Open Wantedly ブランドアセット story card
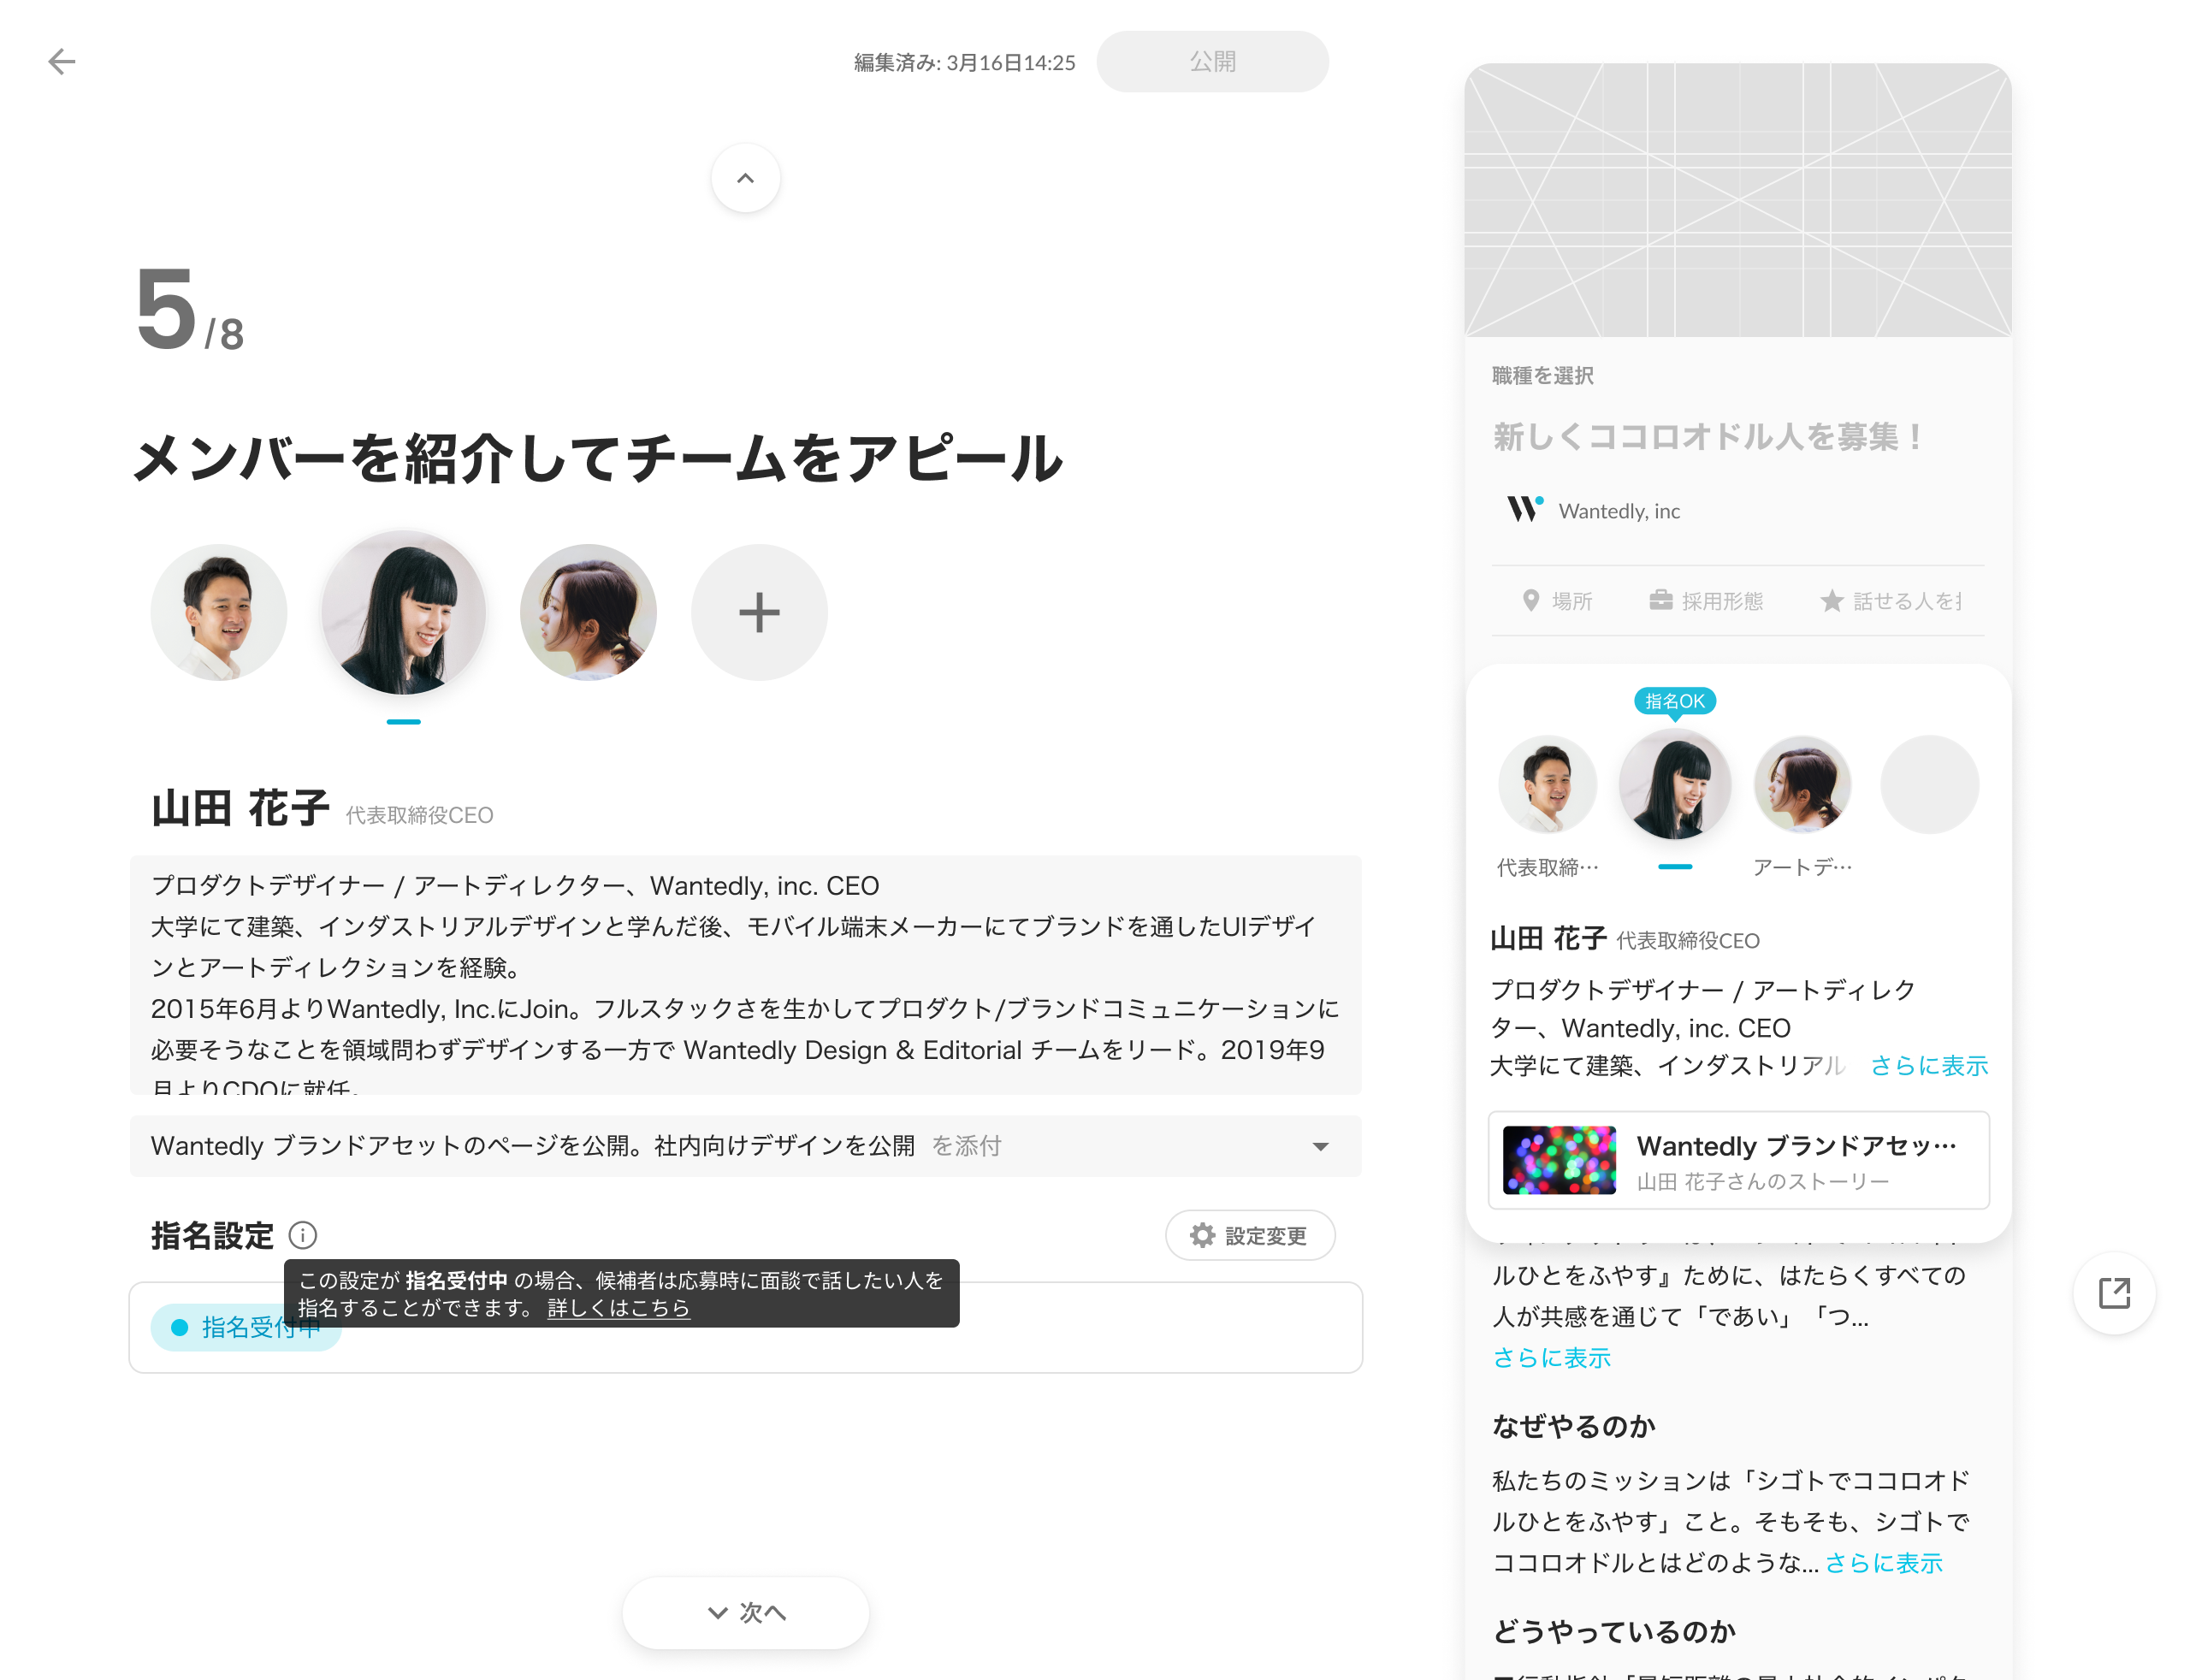 [x=1738, y=1161]
